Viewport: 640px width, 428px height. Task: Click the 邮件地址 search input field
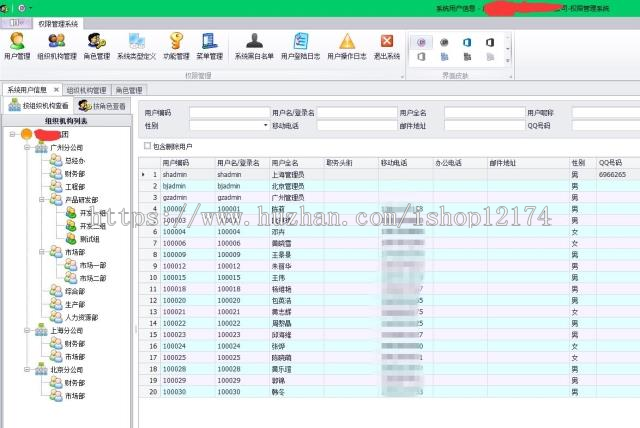tap(484, 125)
